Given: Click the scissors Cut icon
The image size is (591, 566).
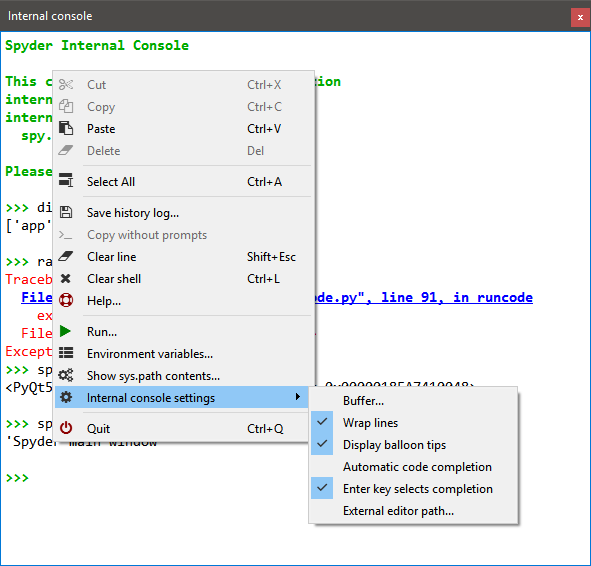Looking at the screenshot, I should point(66,84).
